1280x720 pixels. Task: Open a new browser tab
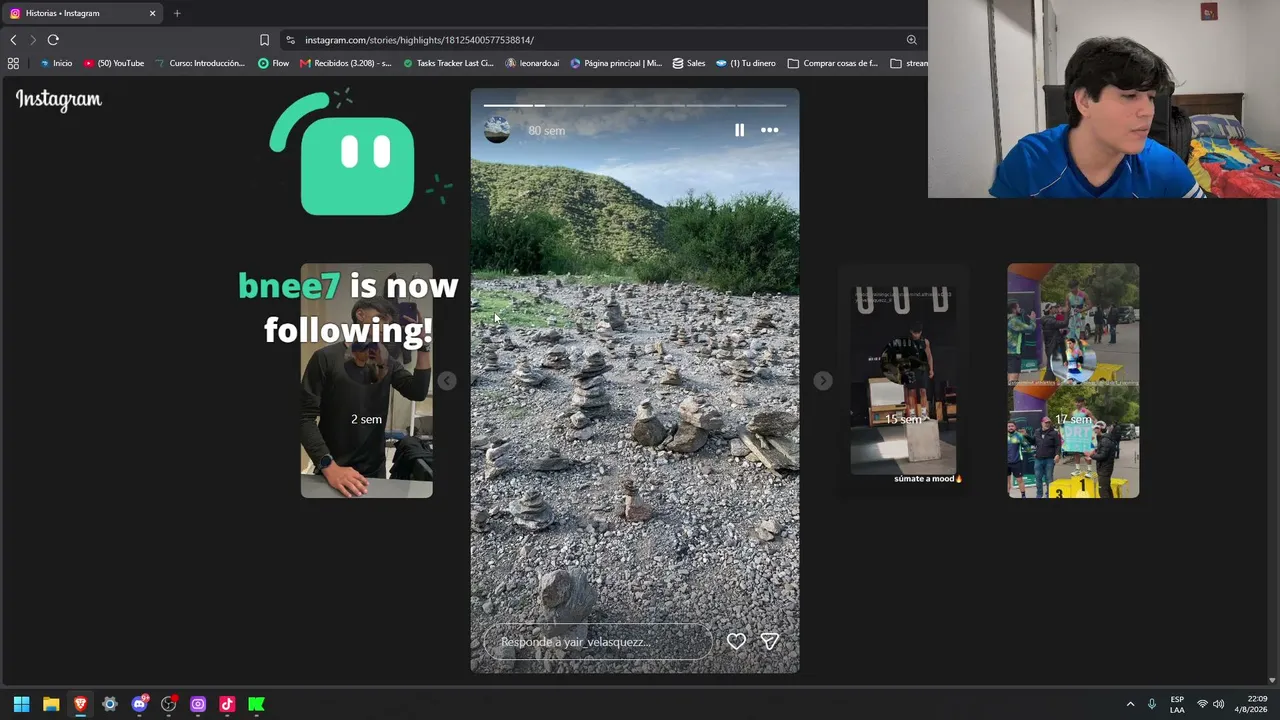(177, 13)
